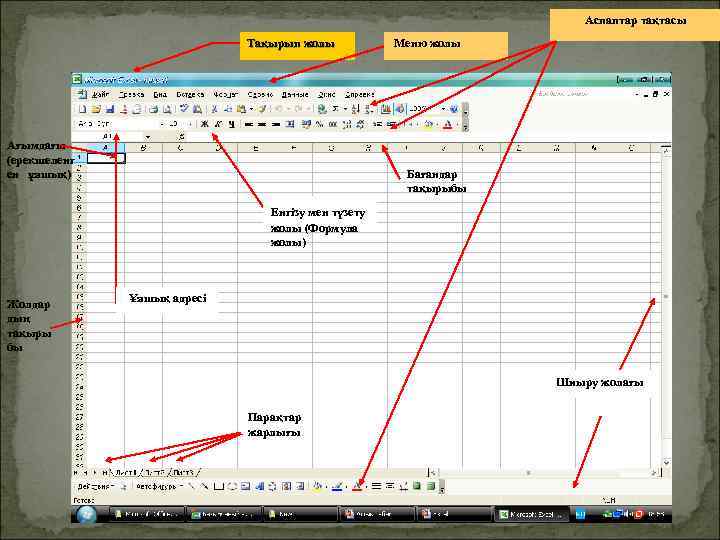Toggle Italic (К) formatting
The height and width of the screenshot is (540, 720).
(218, 124)
